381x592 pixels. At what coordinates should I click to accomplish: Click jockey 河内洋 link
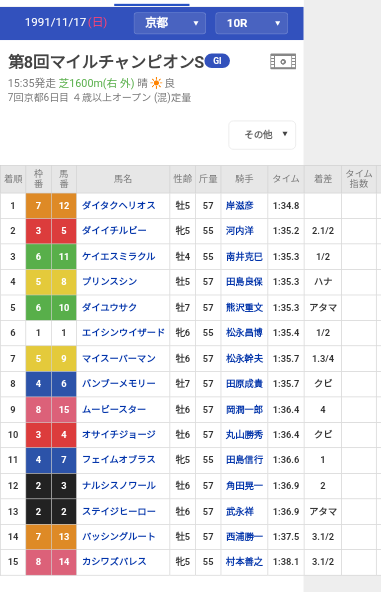tap(239, 231)
